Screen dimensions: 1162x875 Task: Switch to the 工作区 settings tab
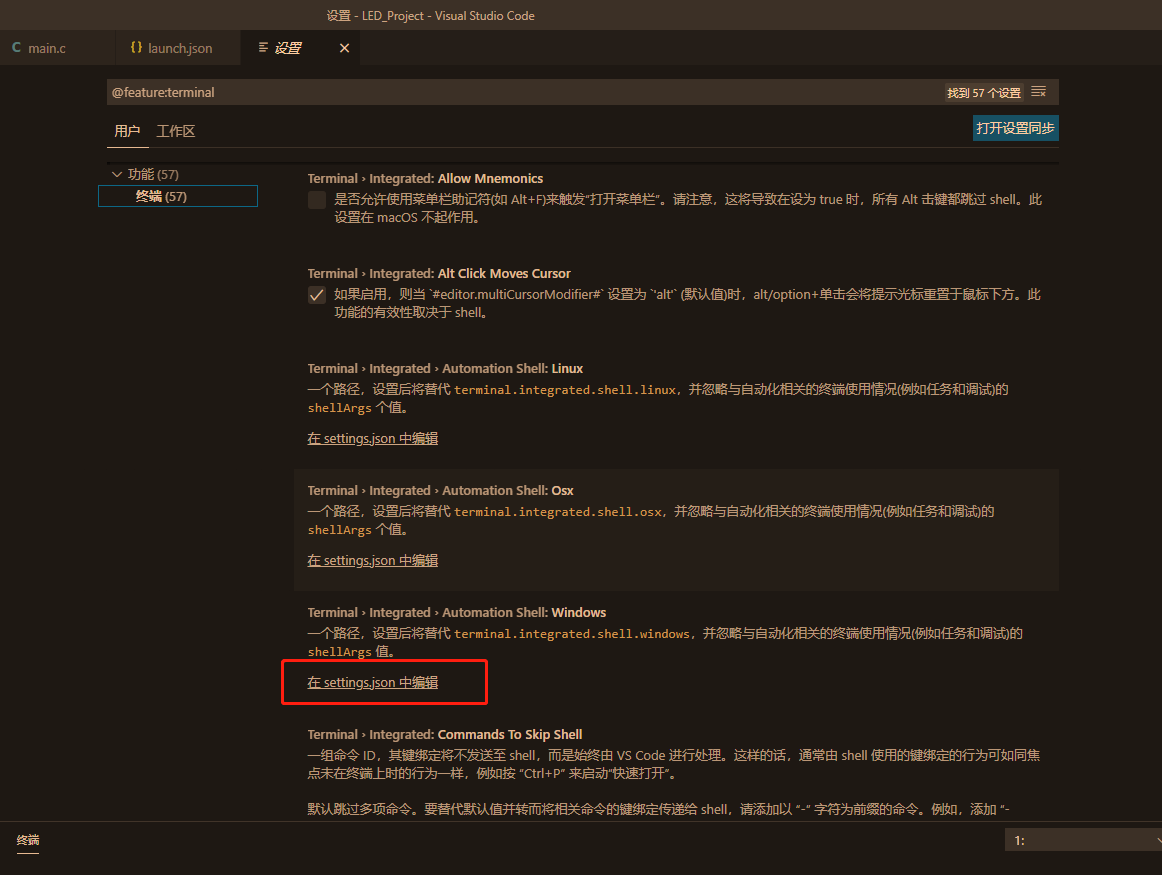click(x=175, y=131)
